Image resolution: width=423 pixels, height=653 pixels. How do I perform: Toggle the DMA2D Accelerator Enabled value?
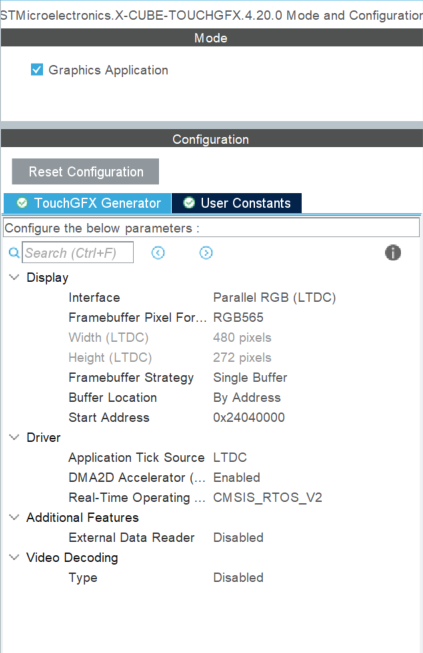(x=236, y=477)
